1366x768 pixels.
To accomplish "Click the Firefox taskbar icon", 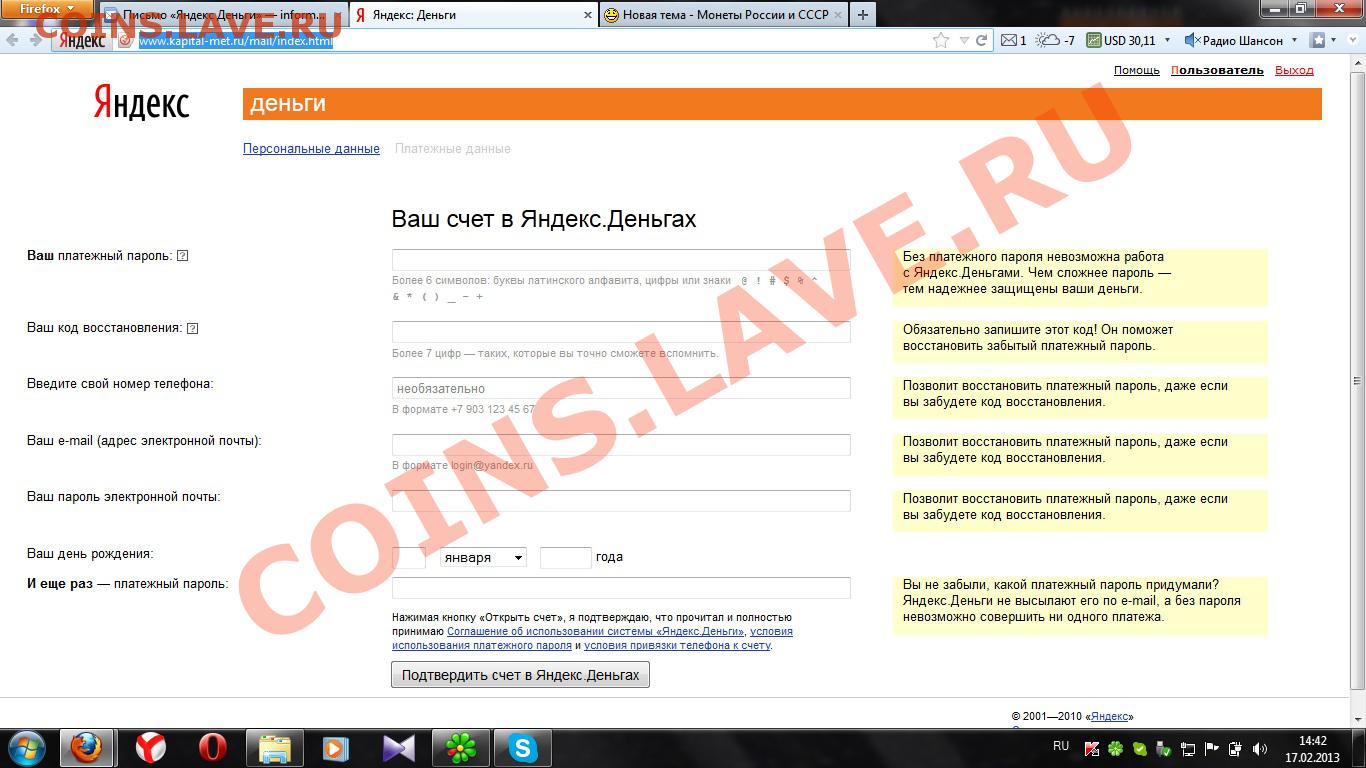I will click(87, 748).
